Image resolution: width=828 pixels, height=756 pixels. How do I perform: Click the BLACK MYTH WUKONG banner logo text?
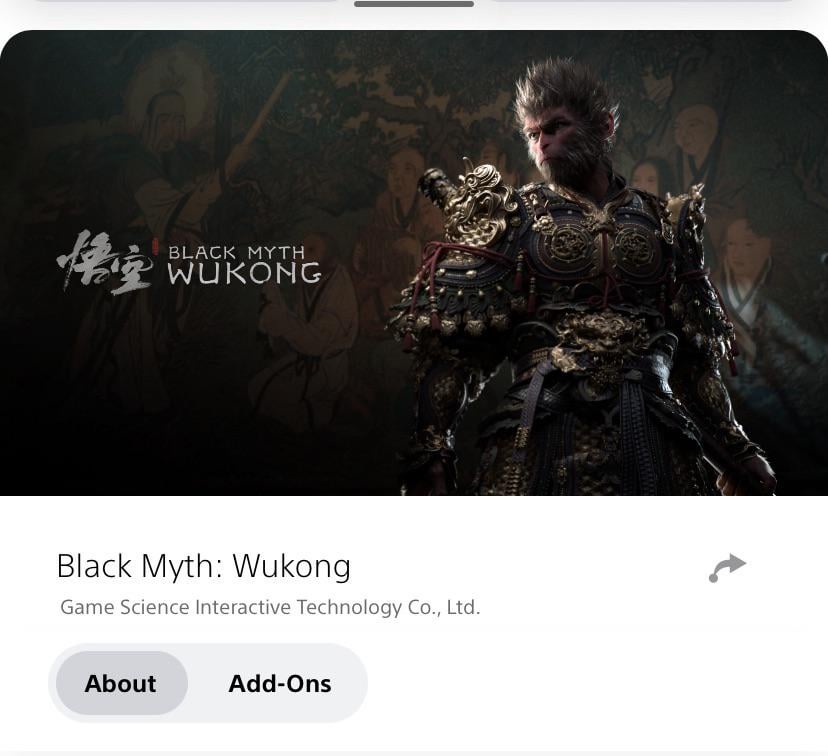click(244, 265)
